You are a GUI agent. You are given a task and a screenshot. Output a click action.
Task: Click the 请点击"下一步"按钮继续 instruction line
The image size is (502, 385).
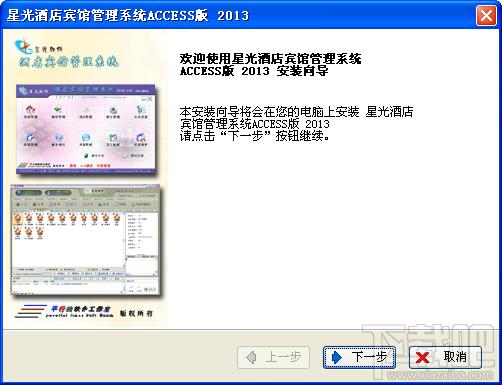[x=255, y=136]
